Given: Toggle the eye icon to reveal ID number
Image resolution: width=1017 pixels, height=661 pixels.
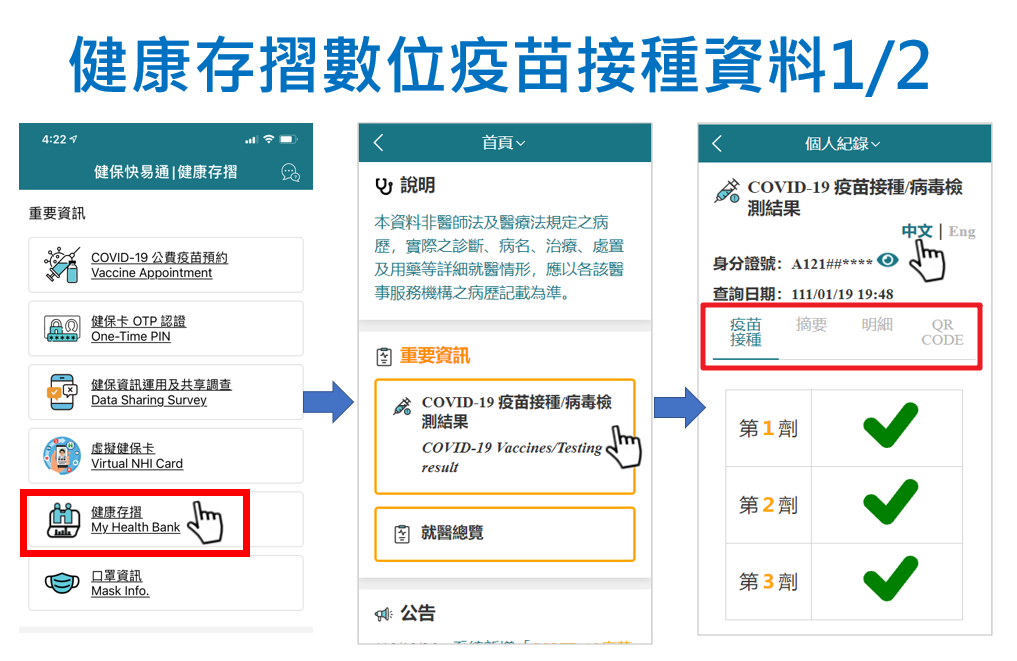Looking at the screenshot, I should click(x=887, y=262).
